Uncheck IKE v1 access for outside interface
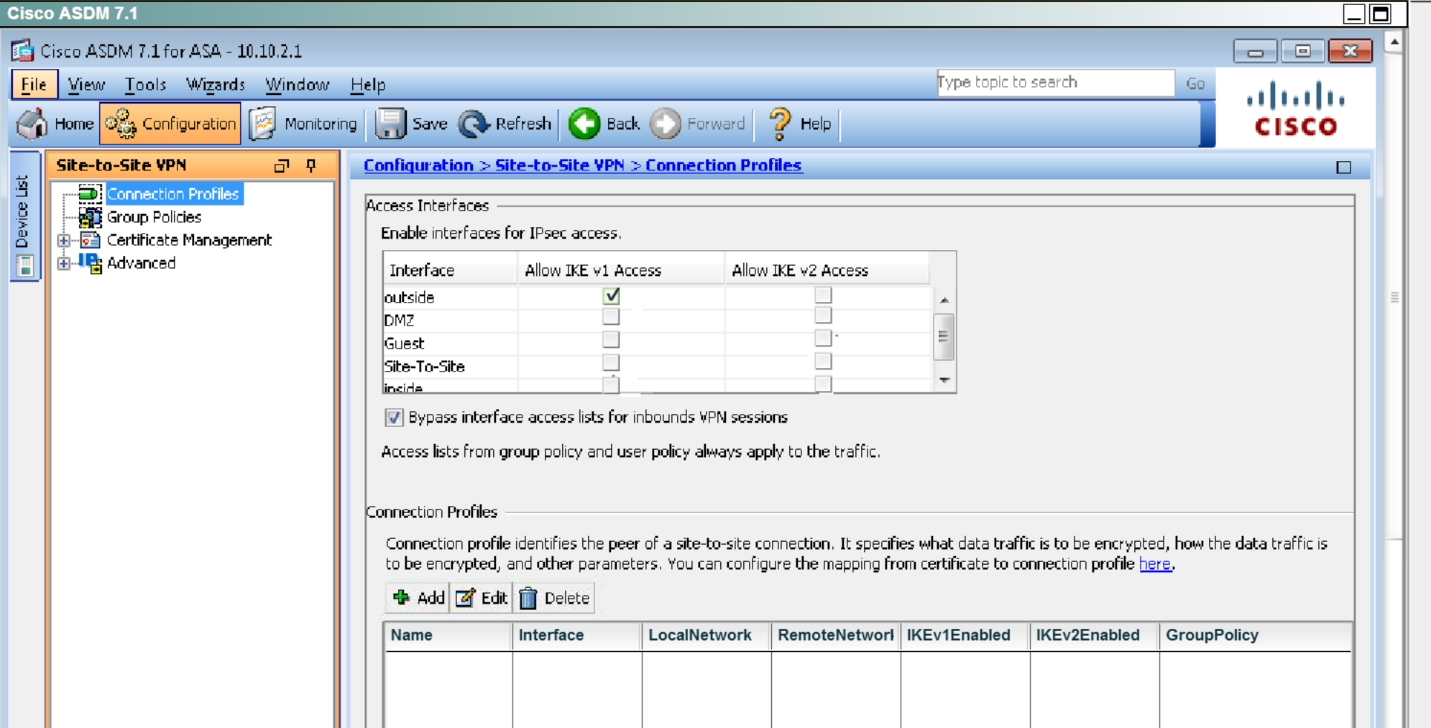This screenshot has width=1431, height=728. tap(612, 296)
